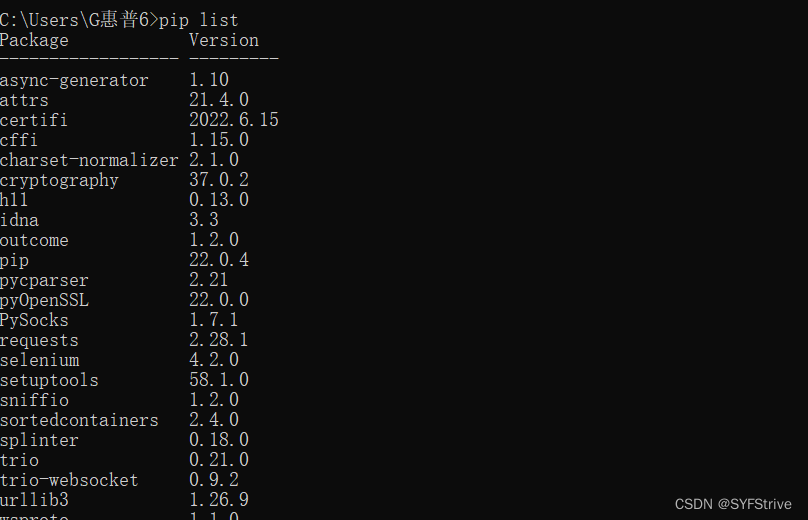
Task: Click the PySocks package entry
Action: 34,320
